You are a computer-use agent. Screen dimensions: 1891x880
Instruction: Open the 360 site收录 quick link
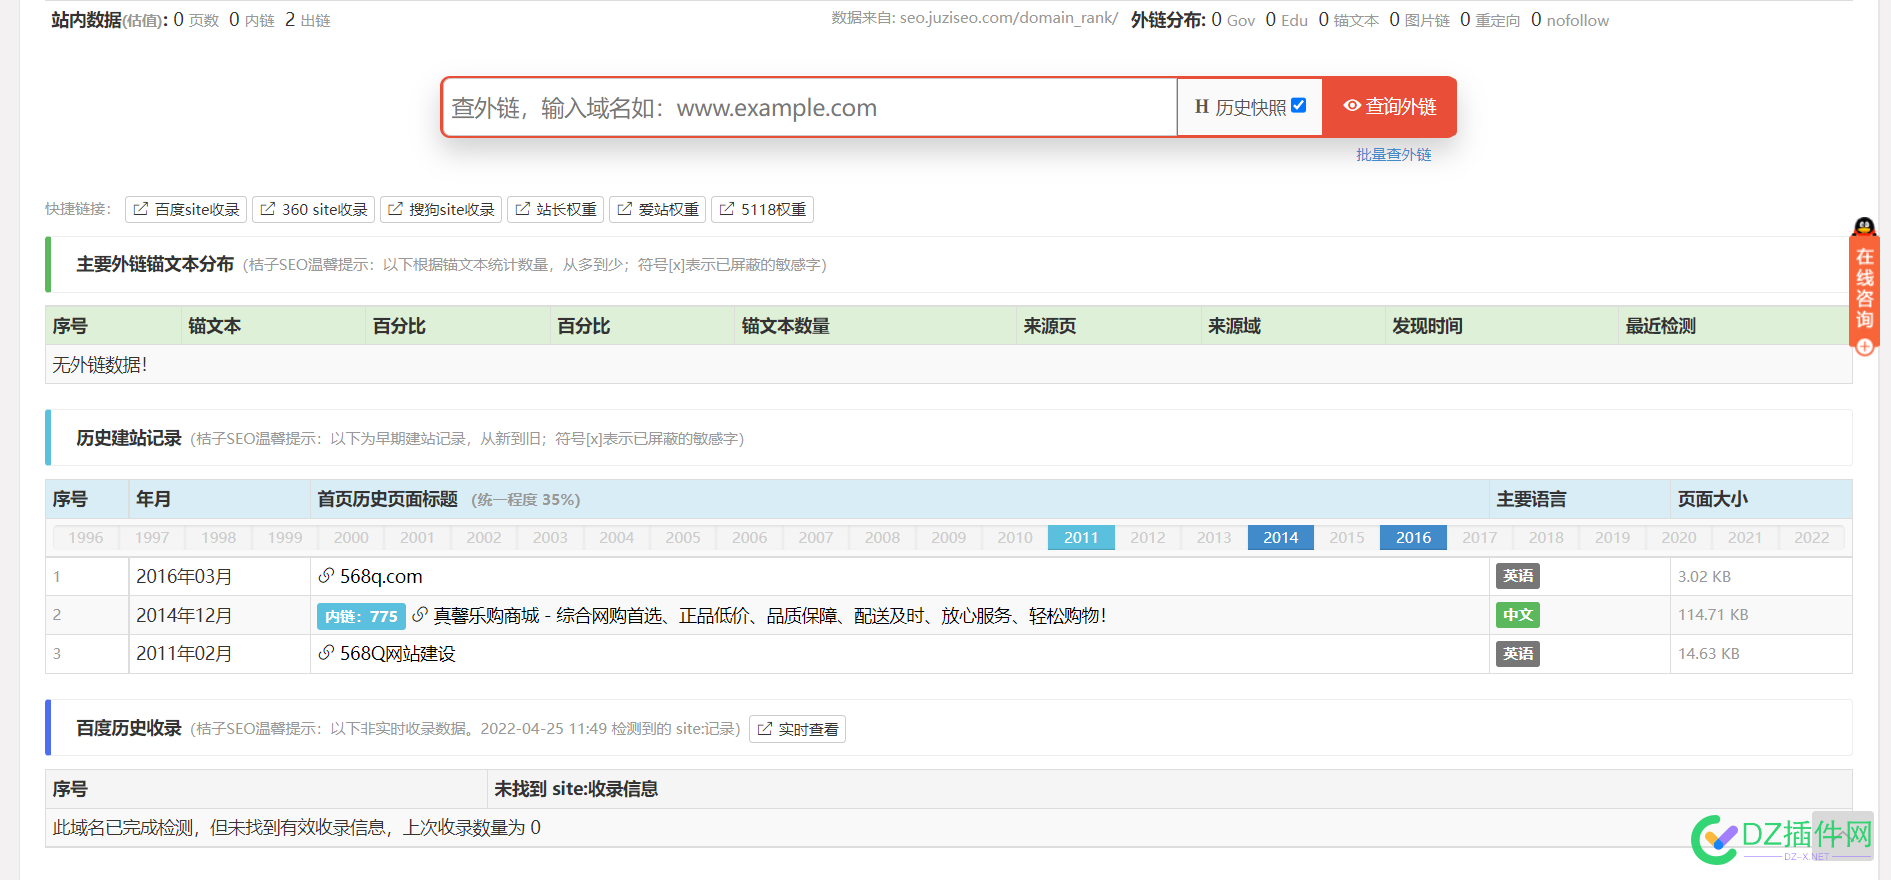[x=313, y=209]
